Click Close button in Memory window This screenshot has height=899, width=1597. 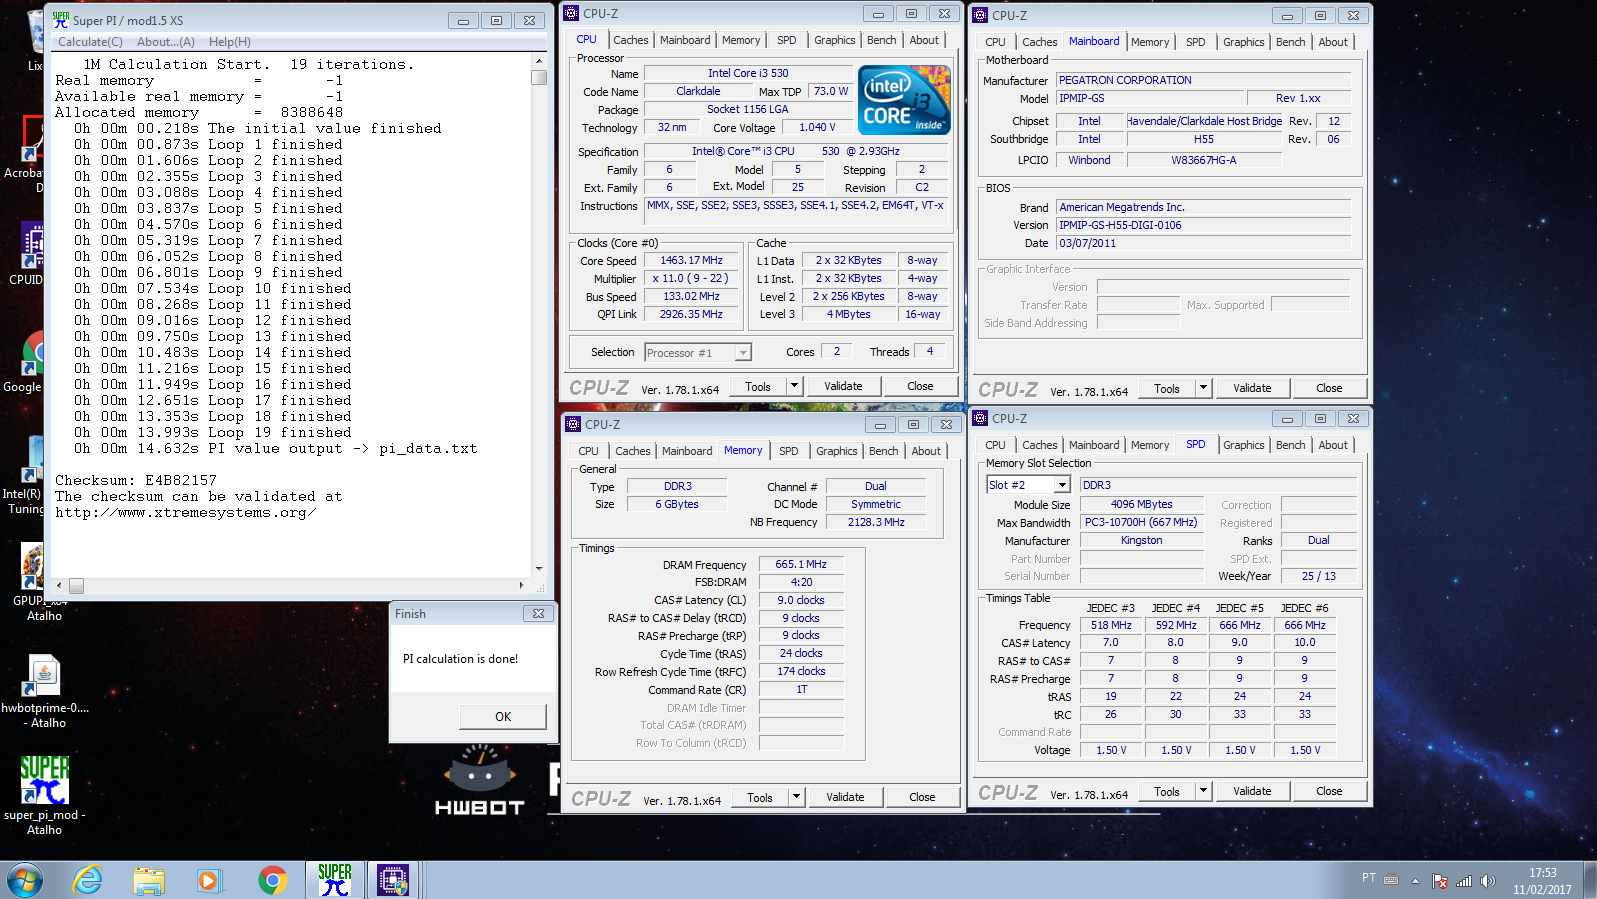[922, 797]
